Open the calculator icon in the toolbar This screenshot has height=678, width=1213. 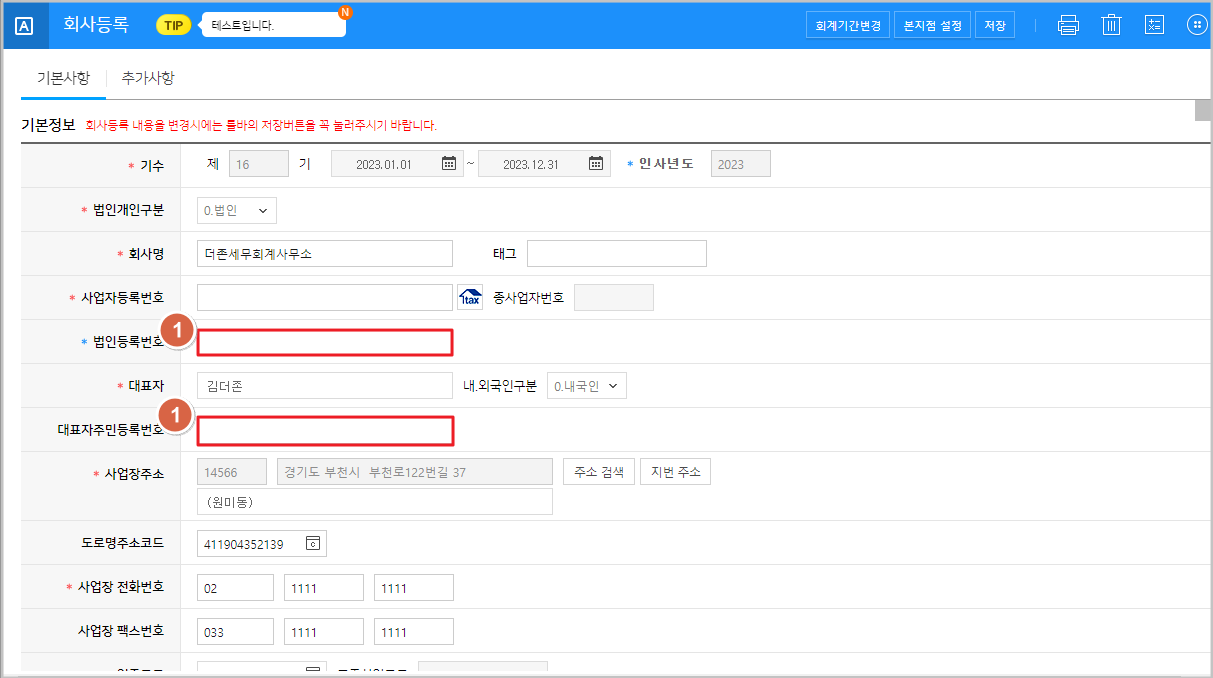pos(1154,24)
